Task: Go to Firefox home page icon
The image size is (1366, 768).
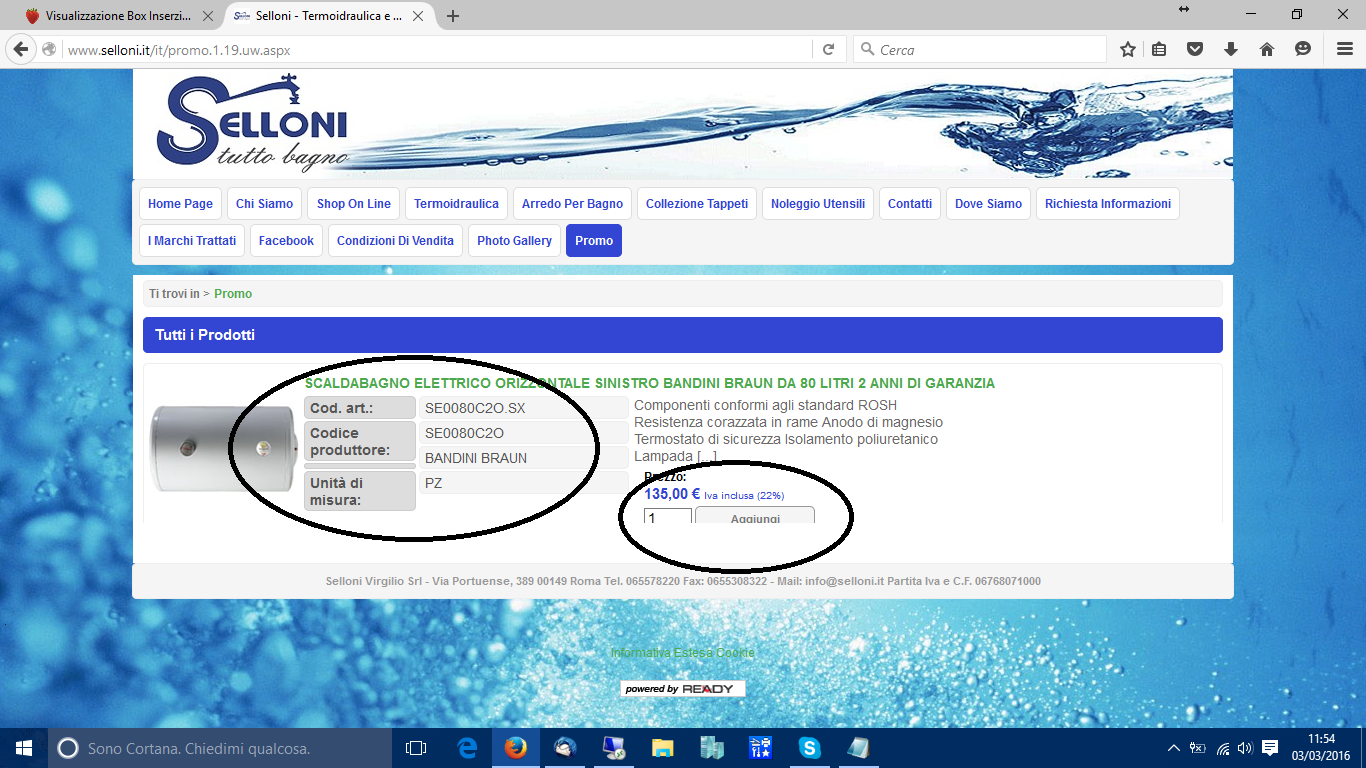Action: point(1267,49)
